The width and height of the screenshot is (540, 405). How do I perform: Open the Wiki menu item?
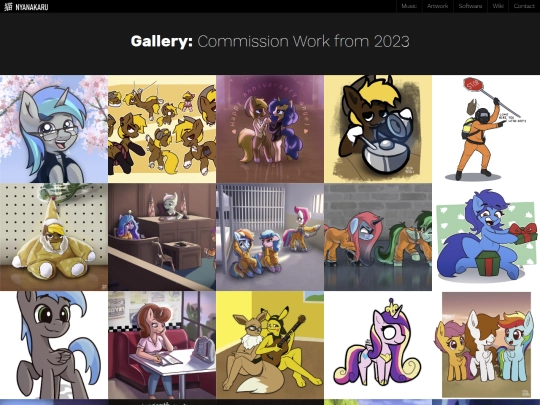click(x=498, y=6)
